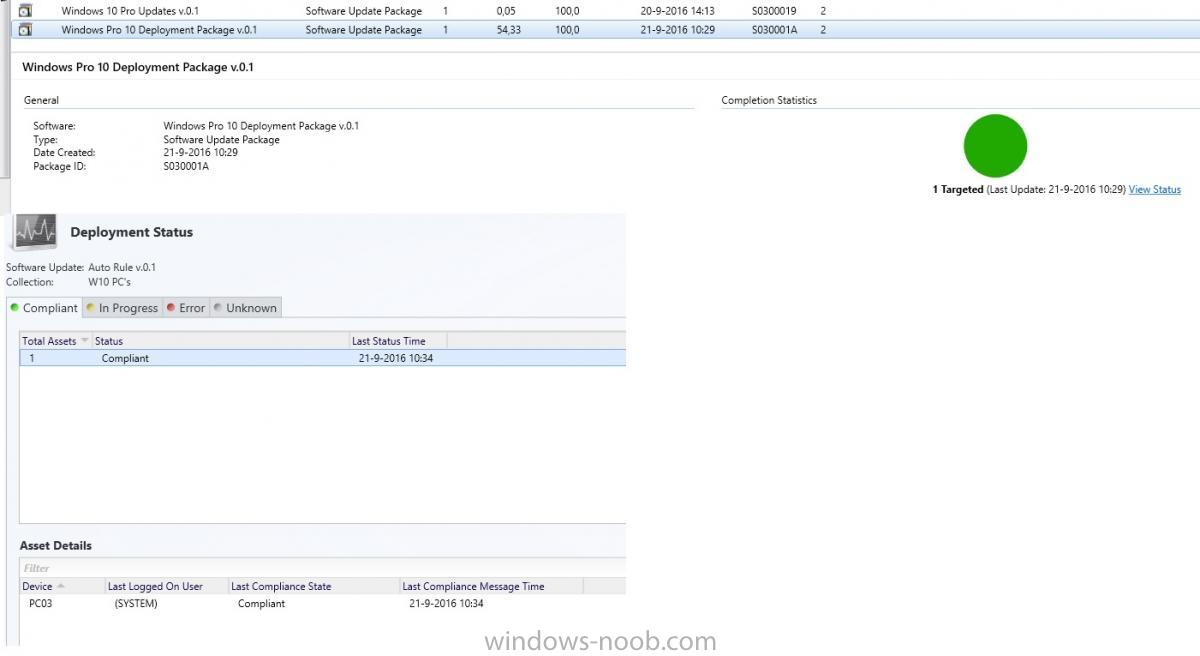Click the date 20-9-2016 14:13
Screen dimensions: 1200x656
pos(678,11)
